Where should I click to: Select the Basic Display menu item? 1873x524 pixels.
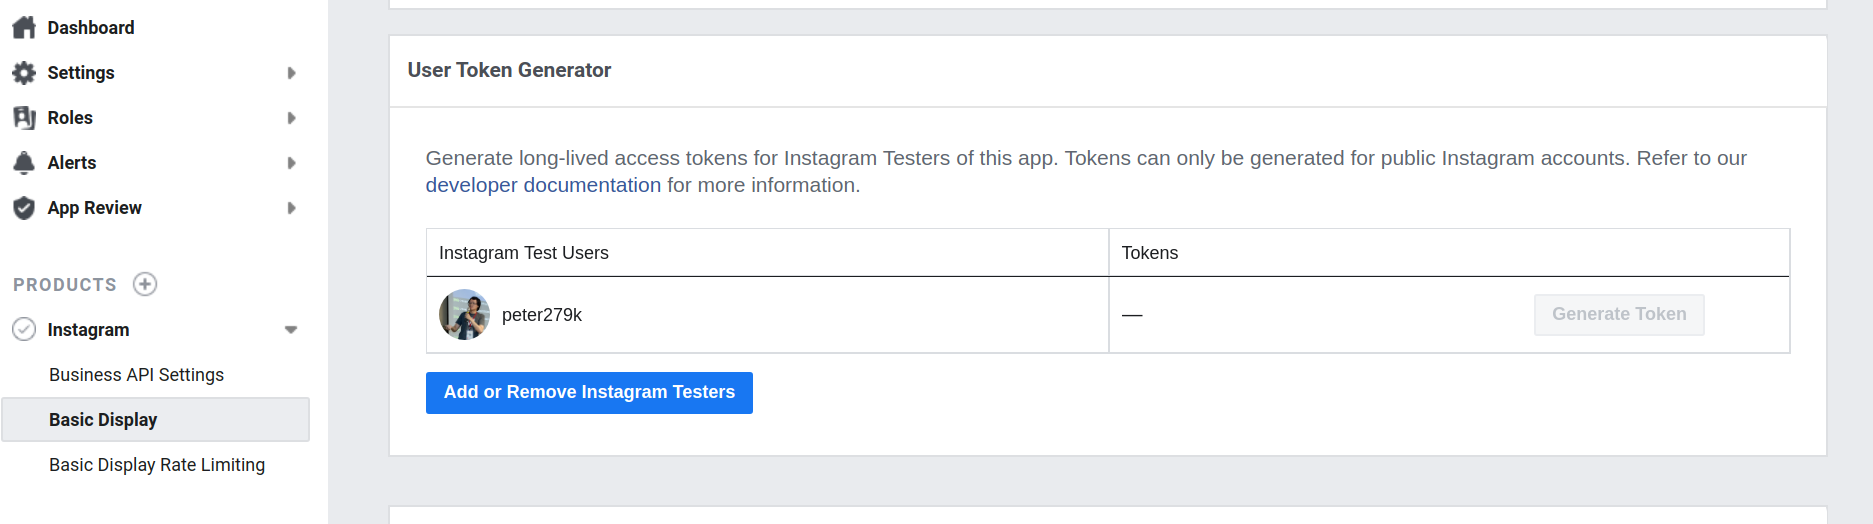point(103,420)
